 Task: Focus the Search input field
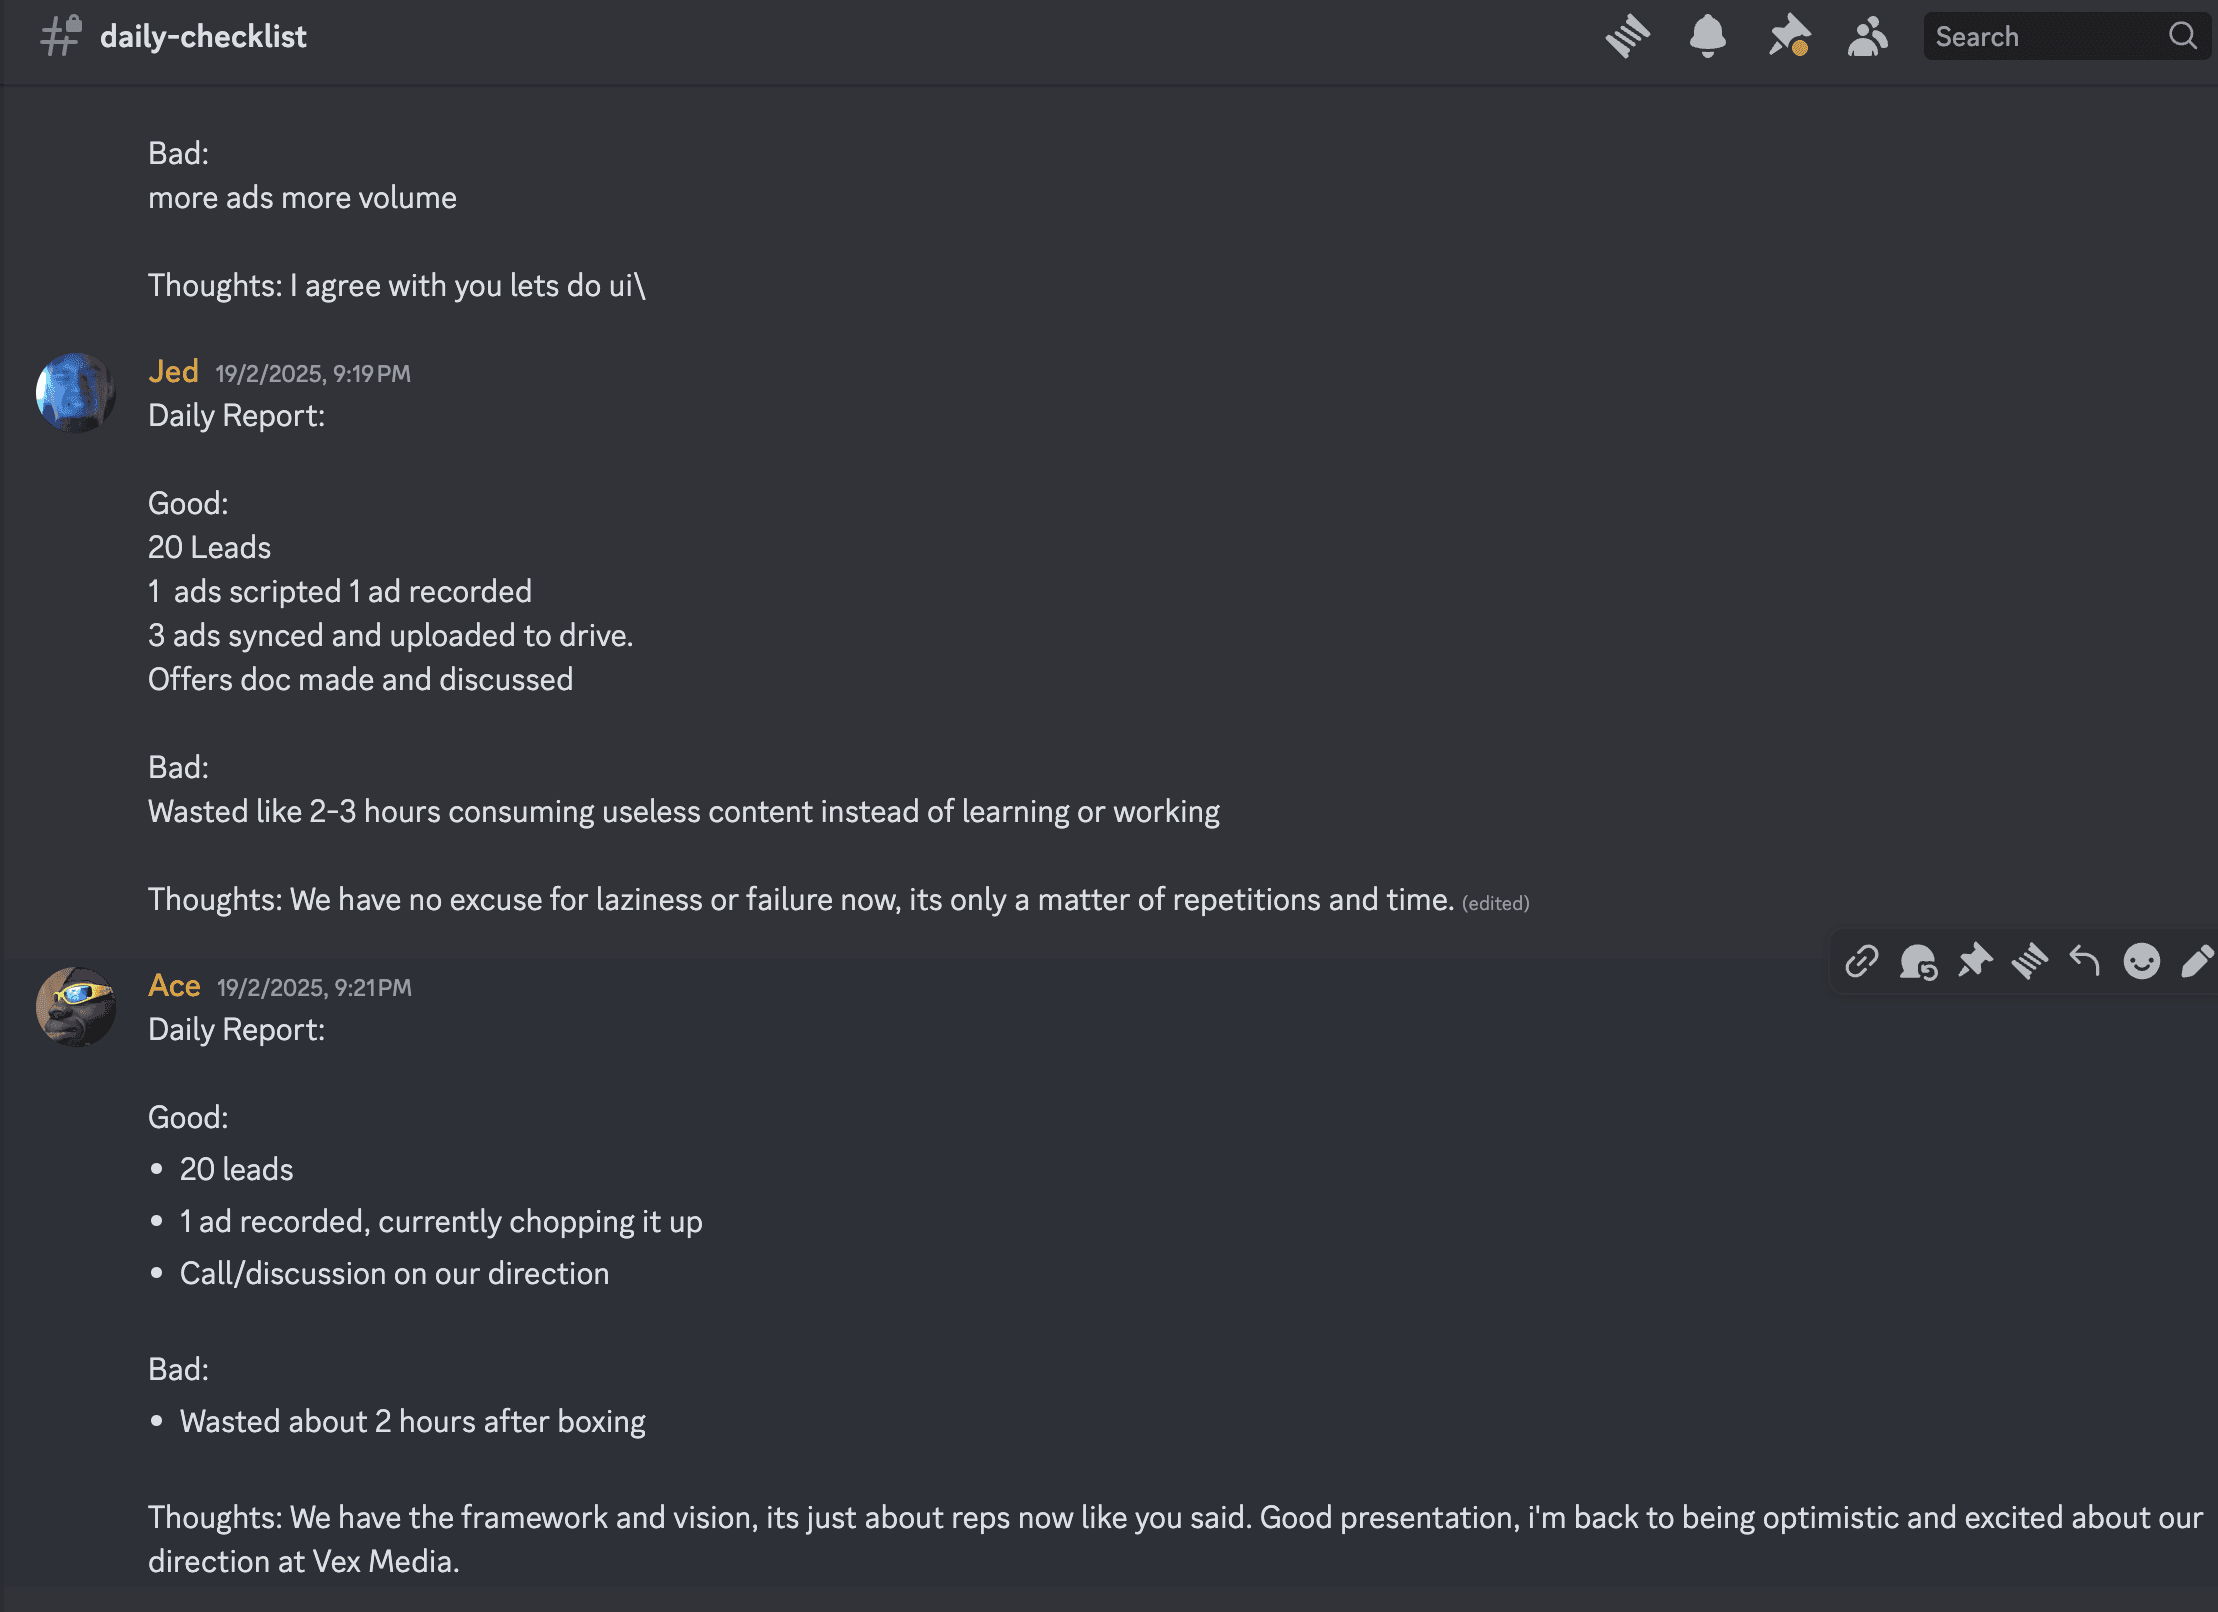point(2045,37)
